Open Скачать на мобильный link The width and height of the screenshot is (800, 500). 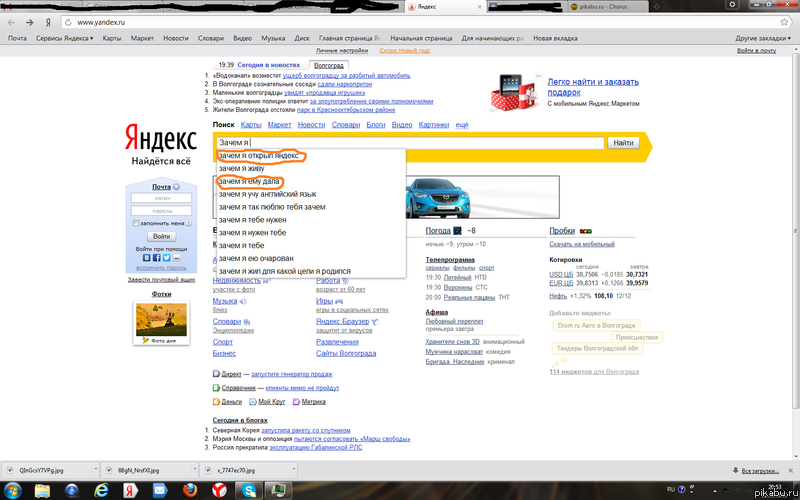coord(582,244)
